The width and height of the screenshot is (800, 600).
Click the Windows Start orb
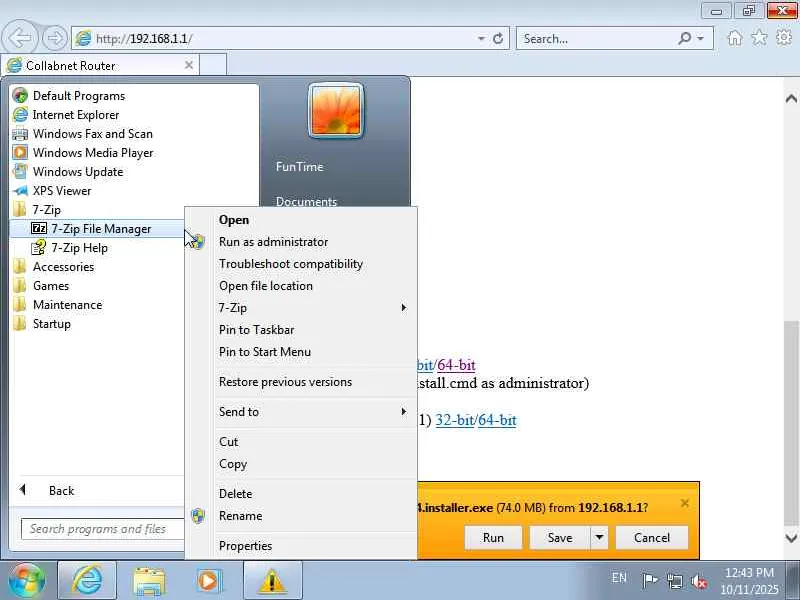tap(26, 580)
